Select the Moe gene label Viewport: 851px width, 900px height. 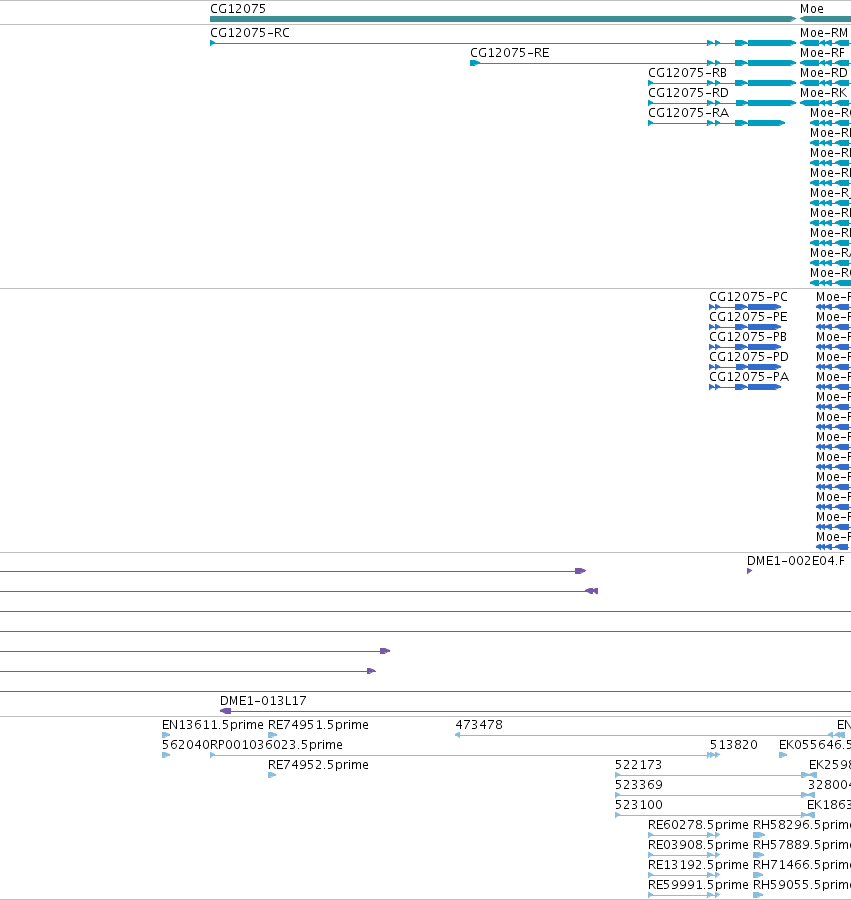811,9
